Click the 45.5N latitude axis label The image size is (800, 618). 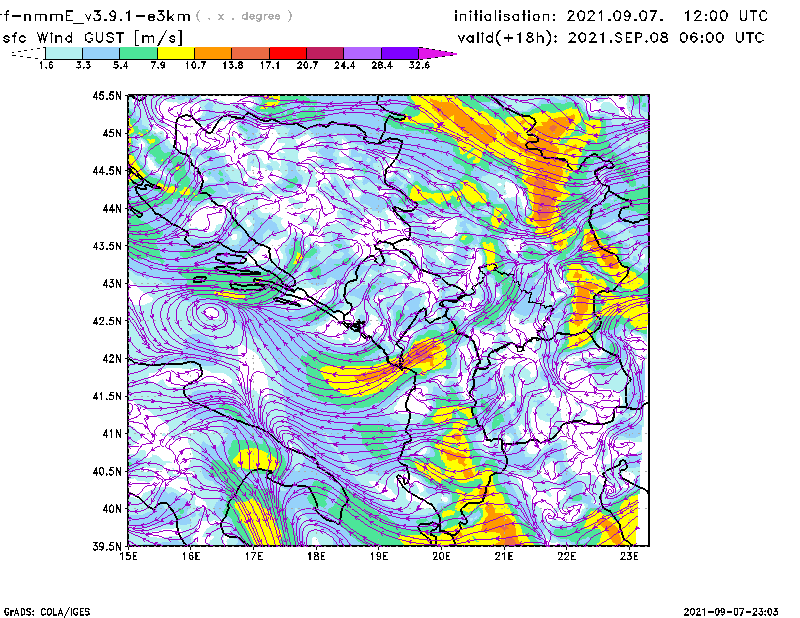[107, 96]
